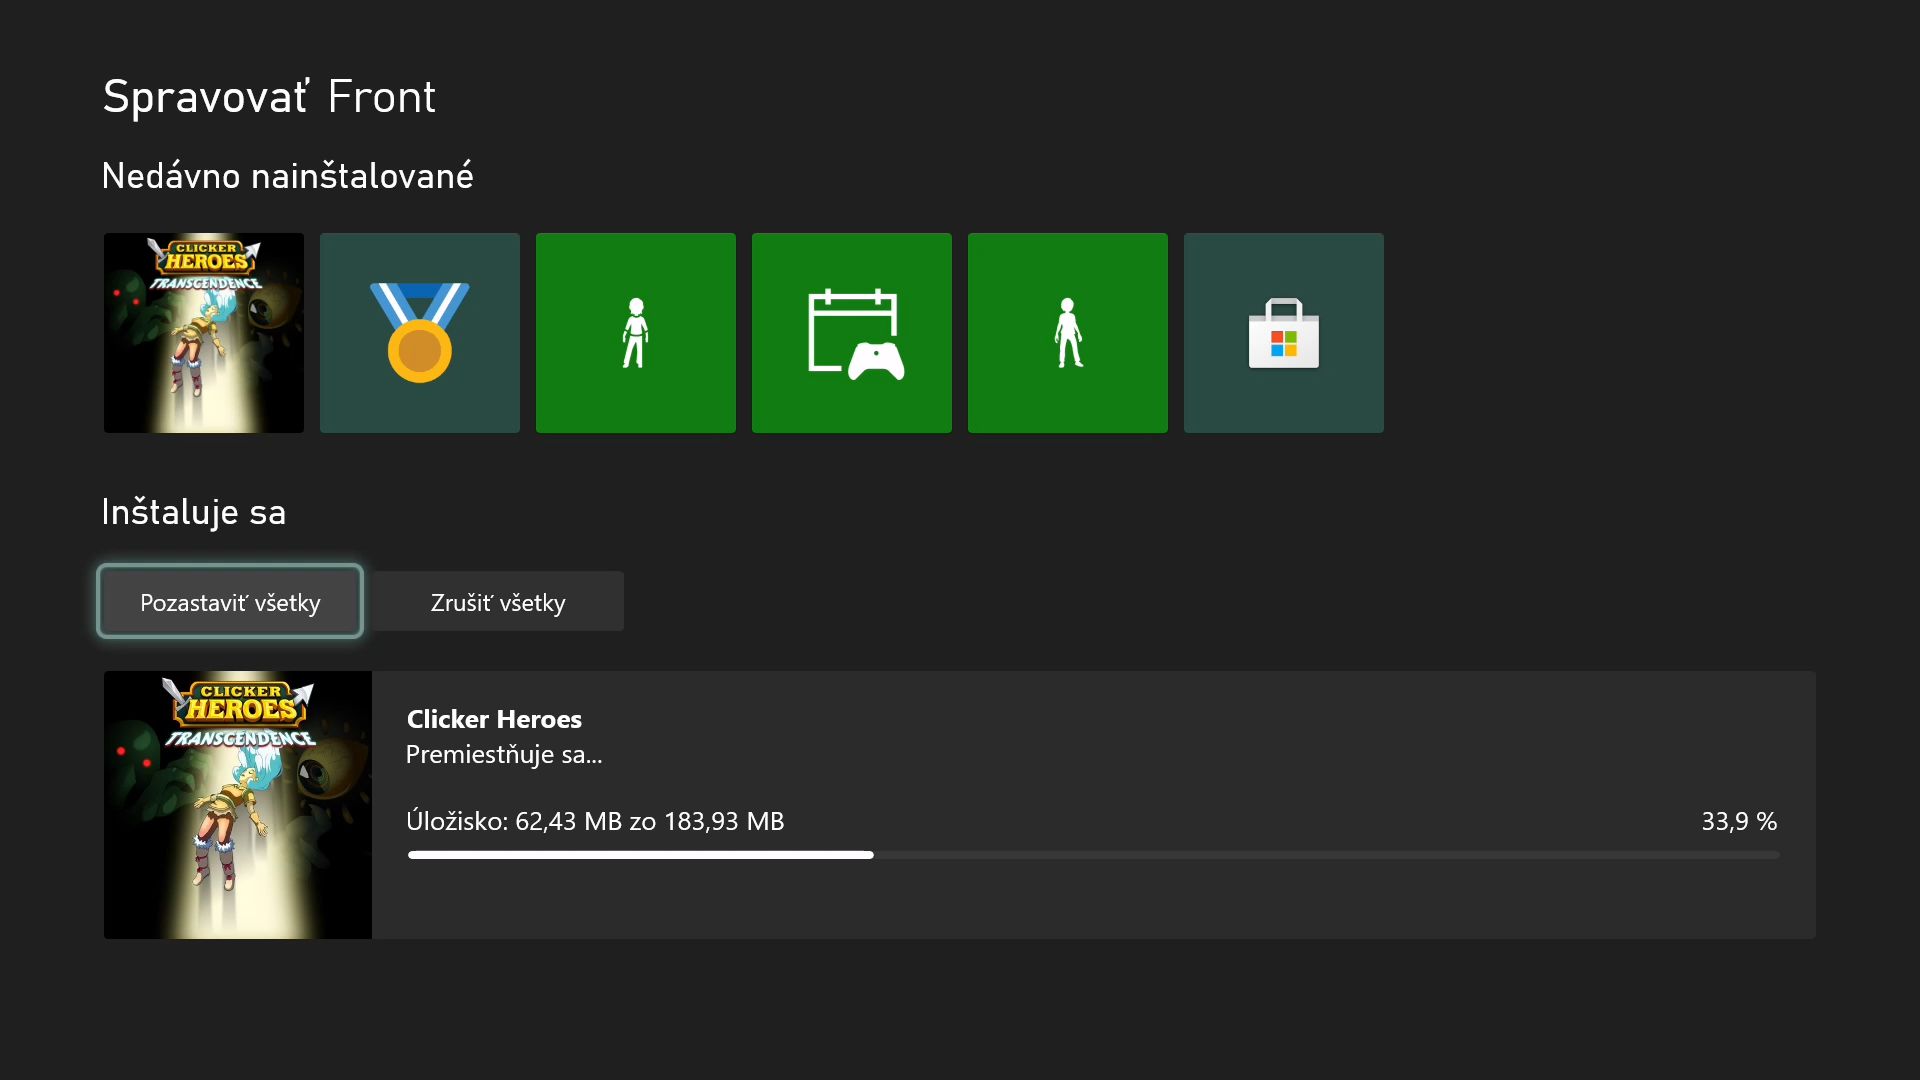Click the Clicker Heroes installation progress bar

click(x=1093, y=855)
